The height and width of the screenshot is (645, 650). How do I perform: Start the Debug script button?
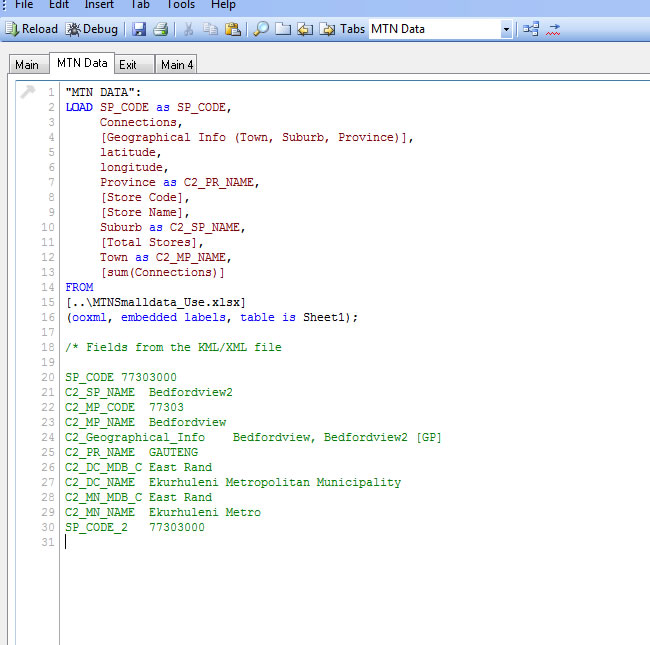point(92,29)
